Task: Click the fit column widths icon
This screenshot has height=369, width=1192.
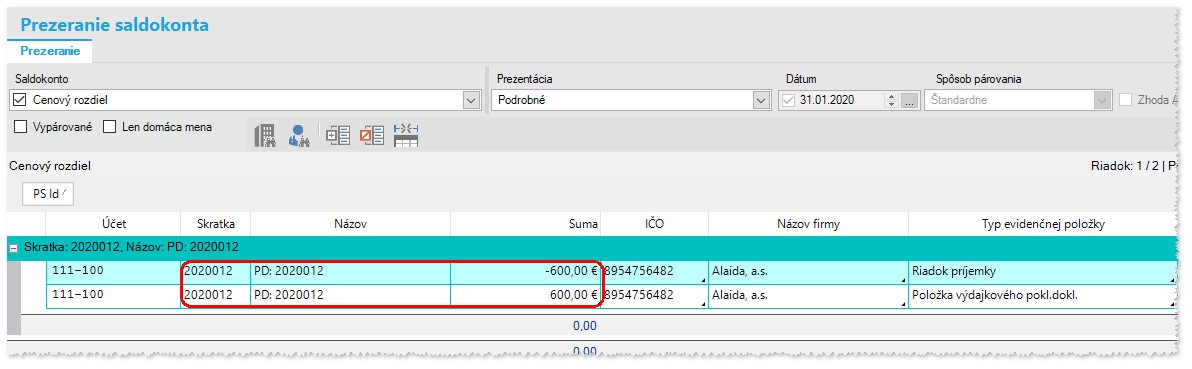Action: (407, 135)
